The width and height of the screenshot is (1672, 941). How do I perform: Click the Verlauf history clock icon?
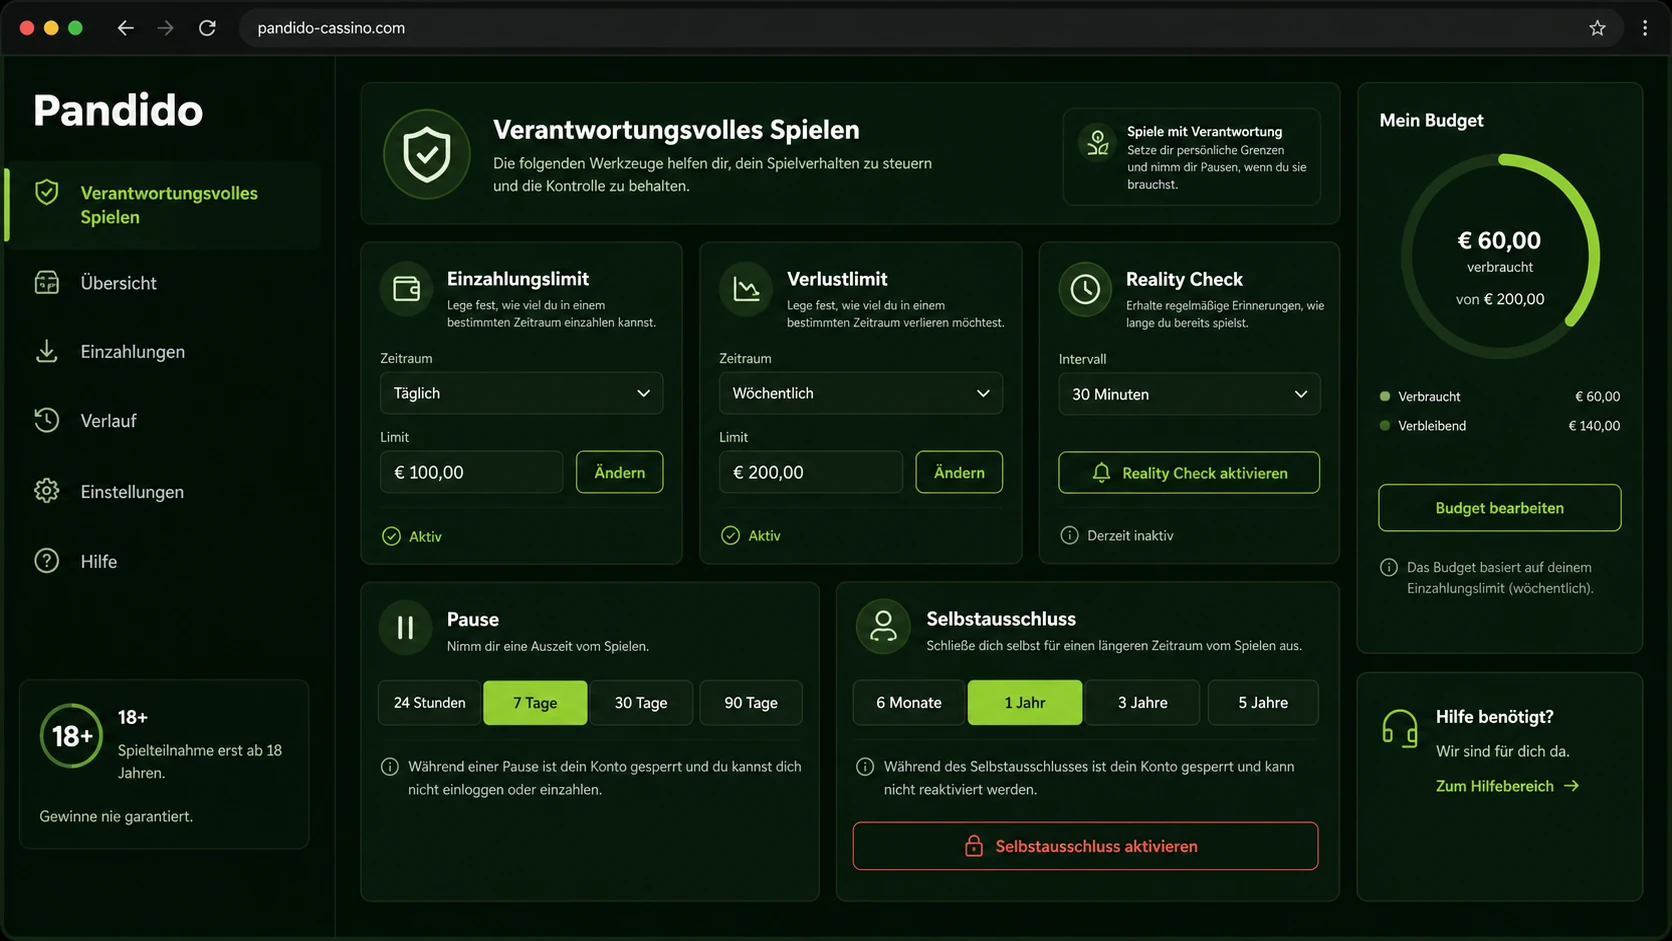point(47,420)
